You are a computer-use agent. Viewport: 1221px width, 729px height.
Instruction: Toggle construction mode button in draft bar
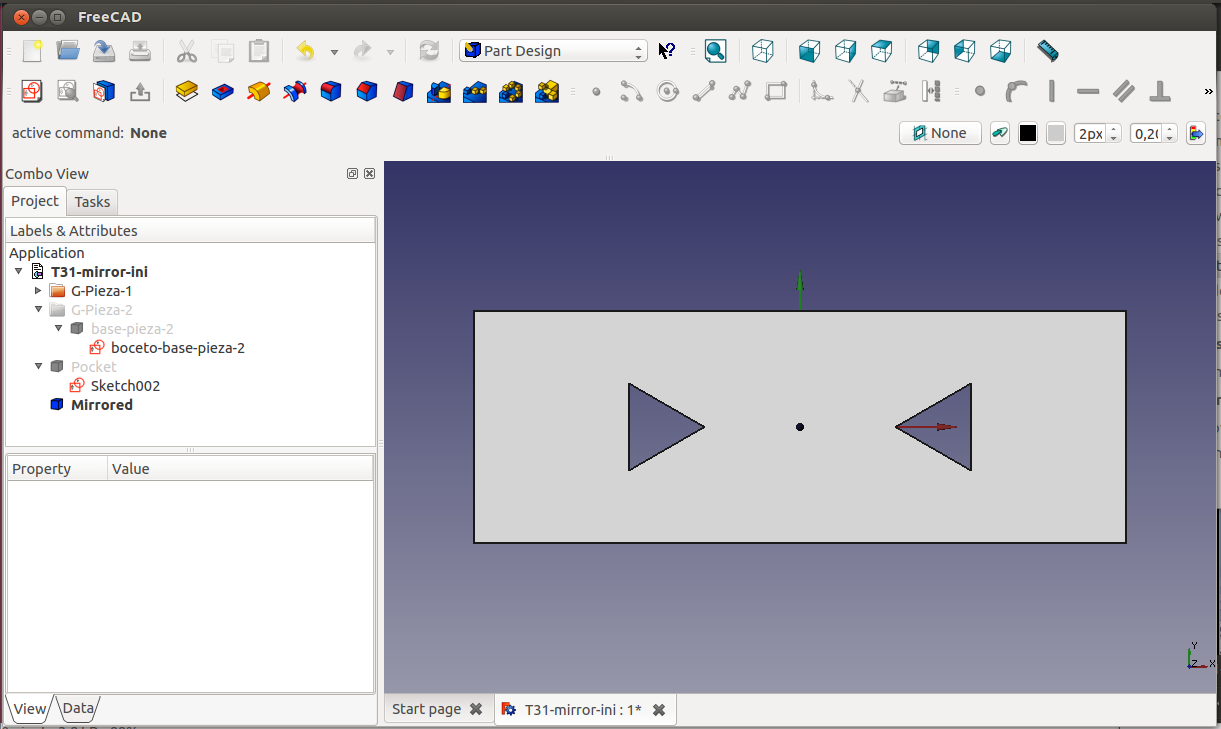(x=999, y=133)
